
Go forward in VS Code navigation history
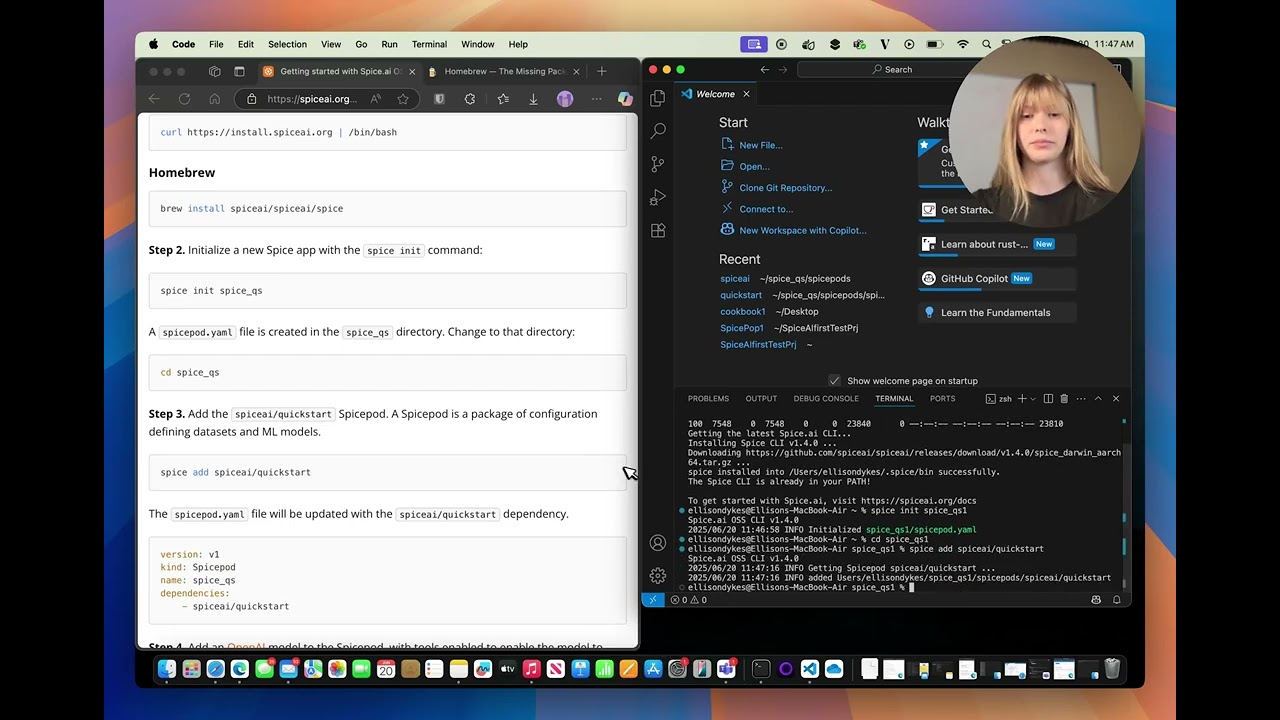coord(783,70)
